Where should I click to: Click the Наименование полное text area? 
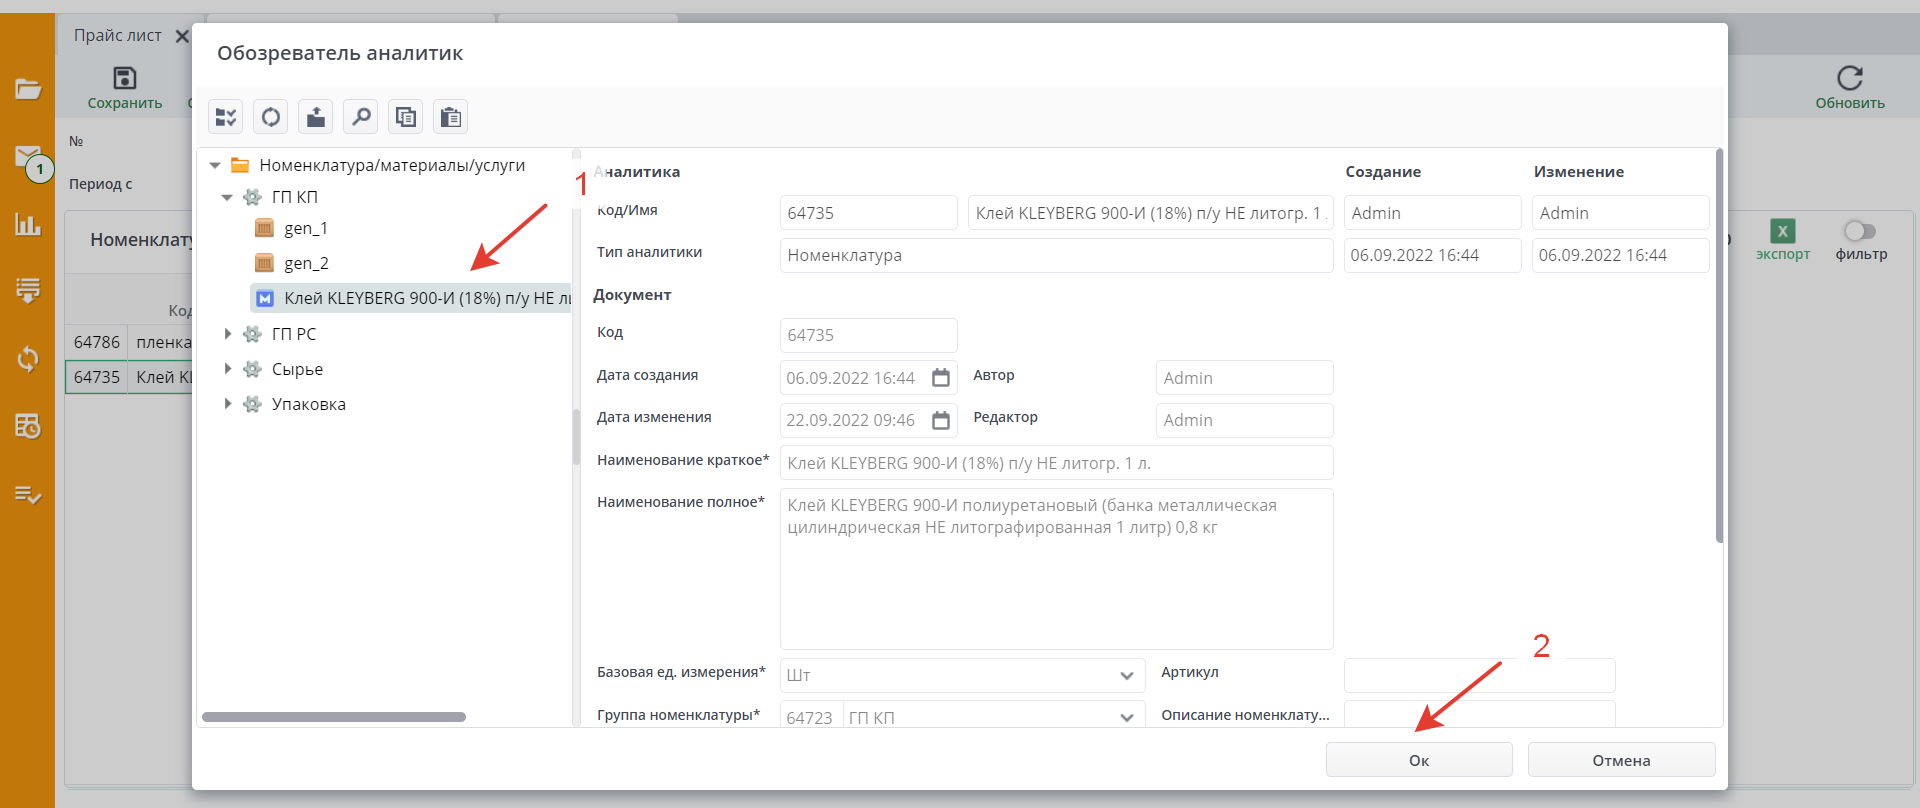tap(1056, 569)
